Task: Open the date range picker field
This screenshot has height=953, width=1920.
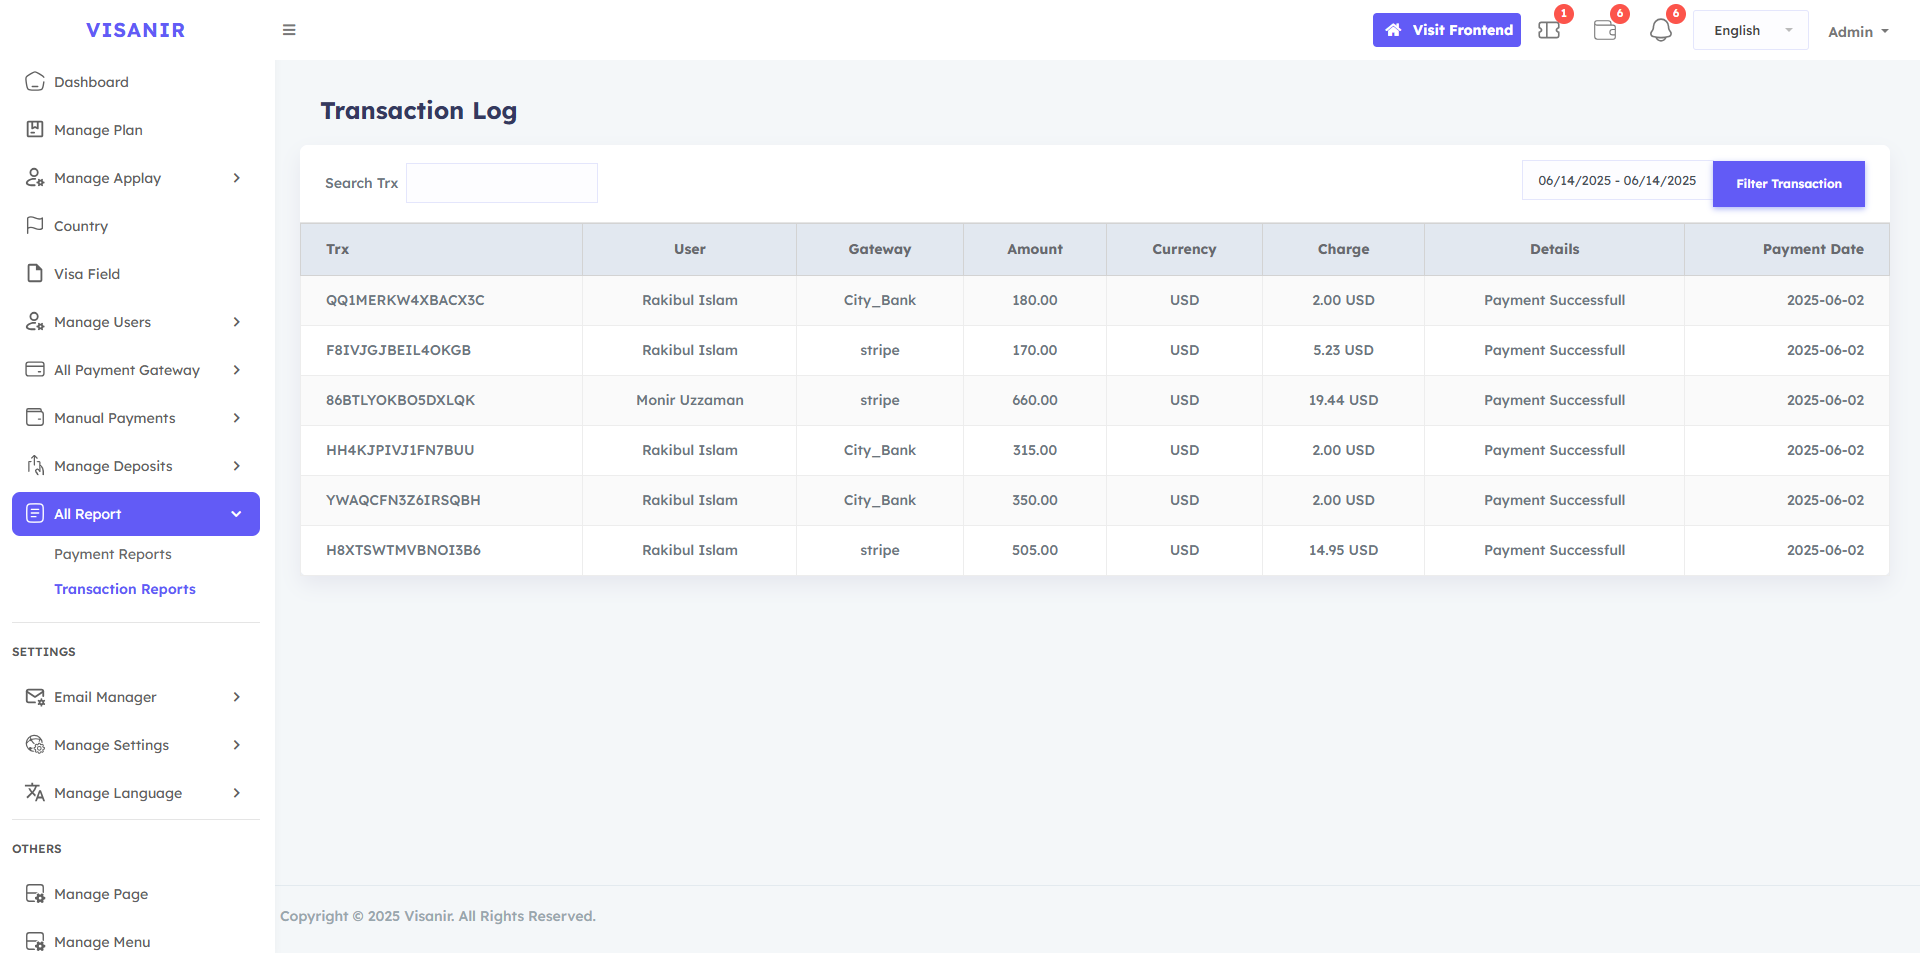Action: tap(1617, 180)
